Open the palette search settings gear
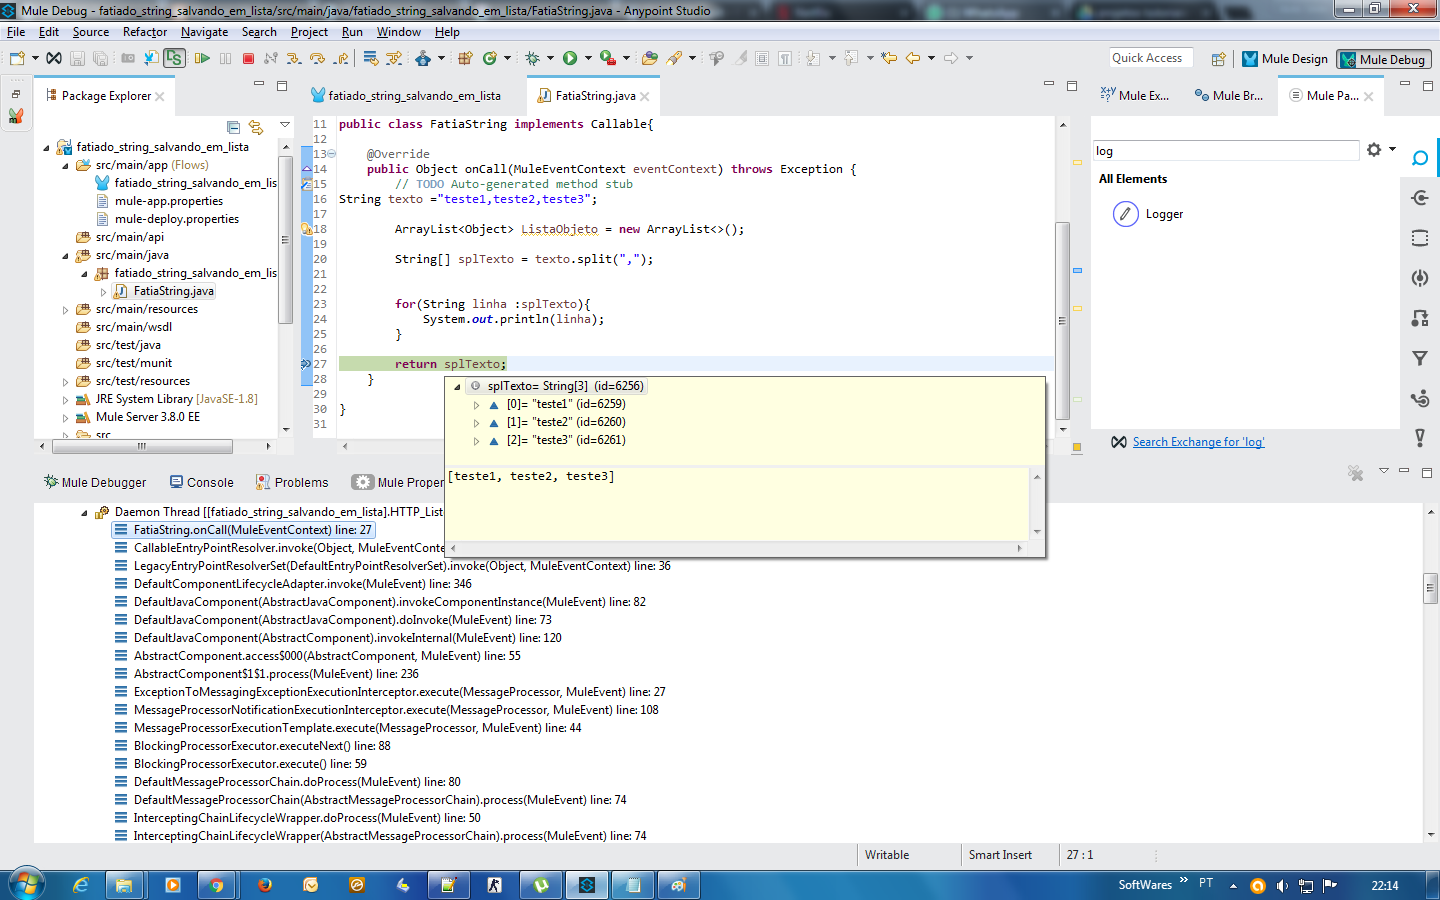The width and height of the screenshot is (1440, 900). [1374, 150]
